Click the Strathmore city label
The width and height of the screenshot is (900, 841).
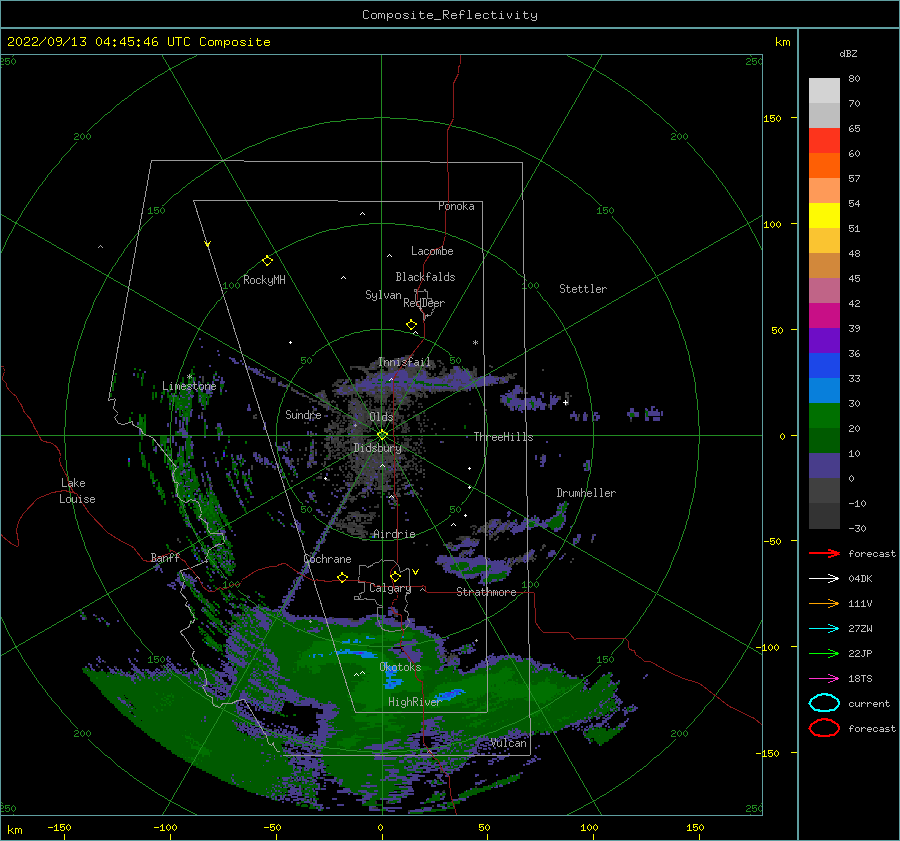pos(486,592)
